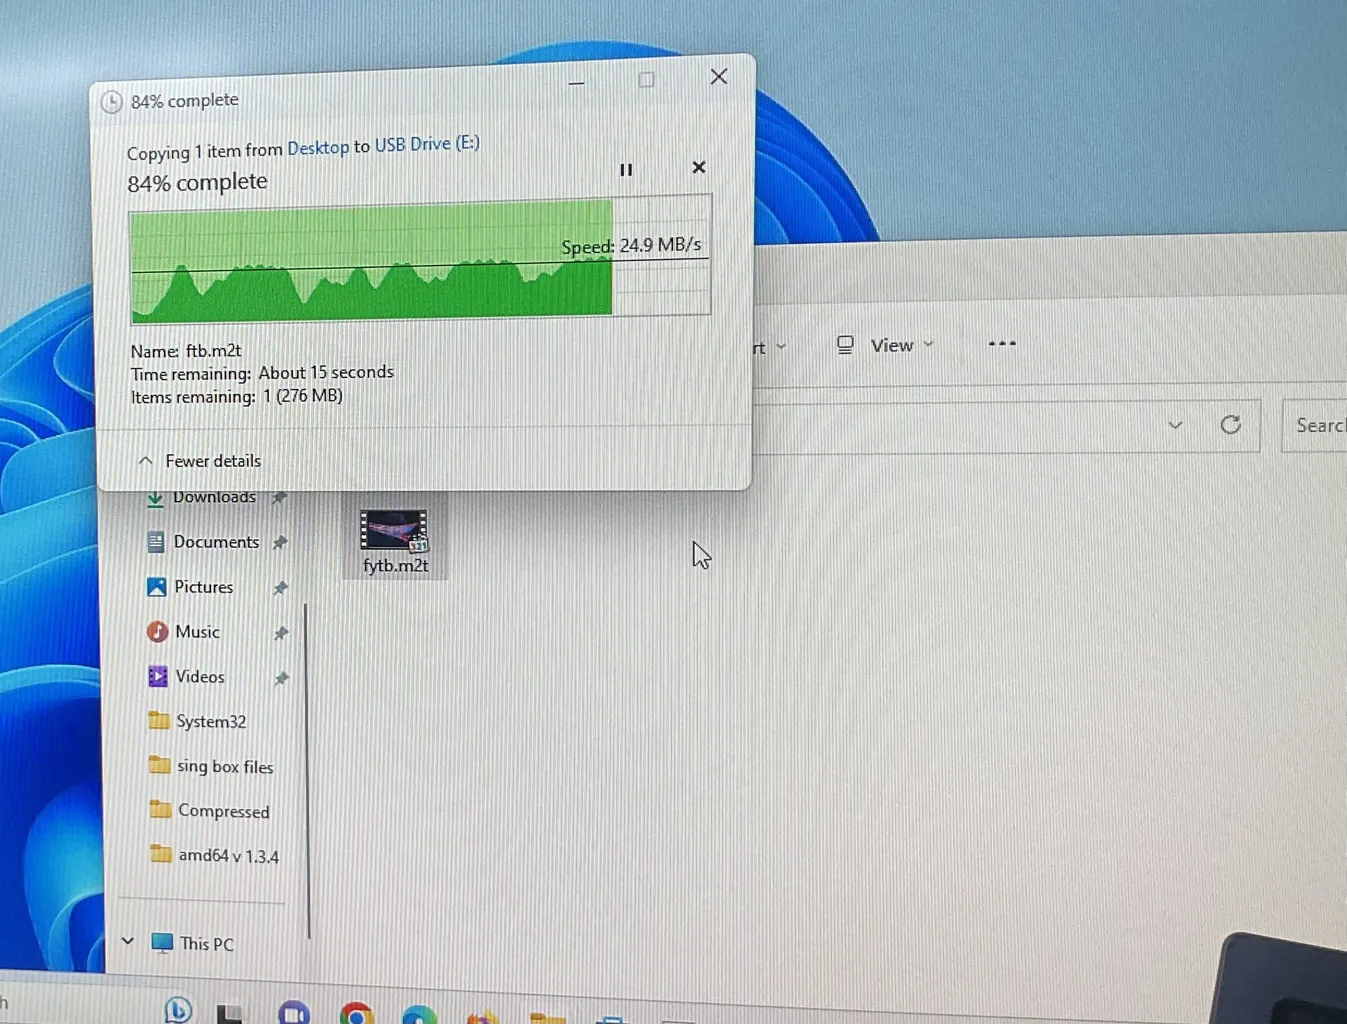The height and width of the screenshot is (1024, 1347).
Task: Click the pin icon next to Videos
Action: [x=281, y=678]
